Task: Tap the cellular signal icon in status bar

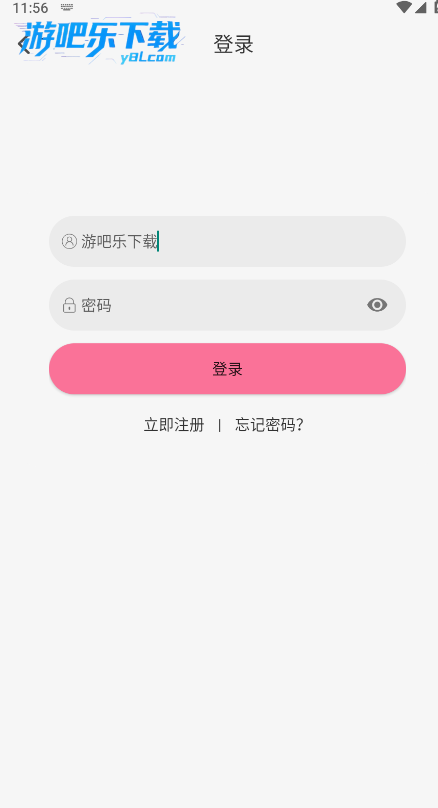Action: (x=420, y=7)
